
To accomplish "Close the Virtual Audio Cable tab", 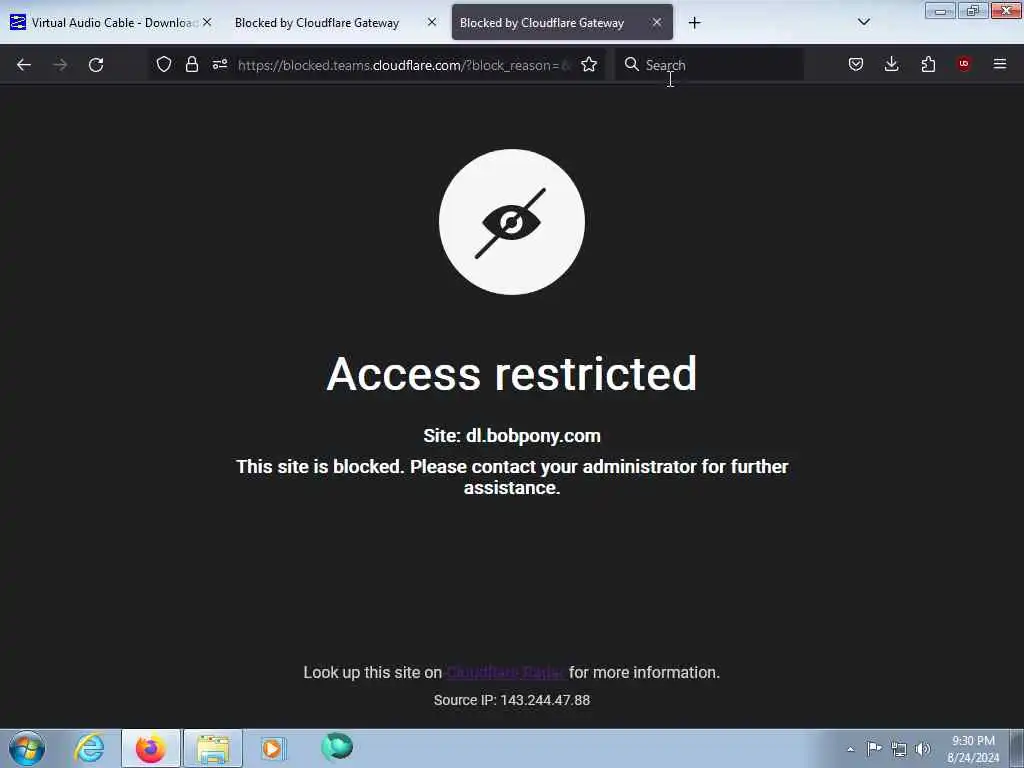I will [207, 22].
